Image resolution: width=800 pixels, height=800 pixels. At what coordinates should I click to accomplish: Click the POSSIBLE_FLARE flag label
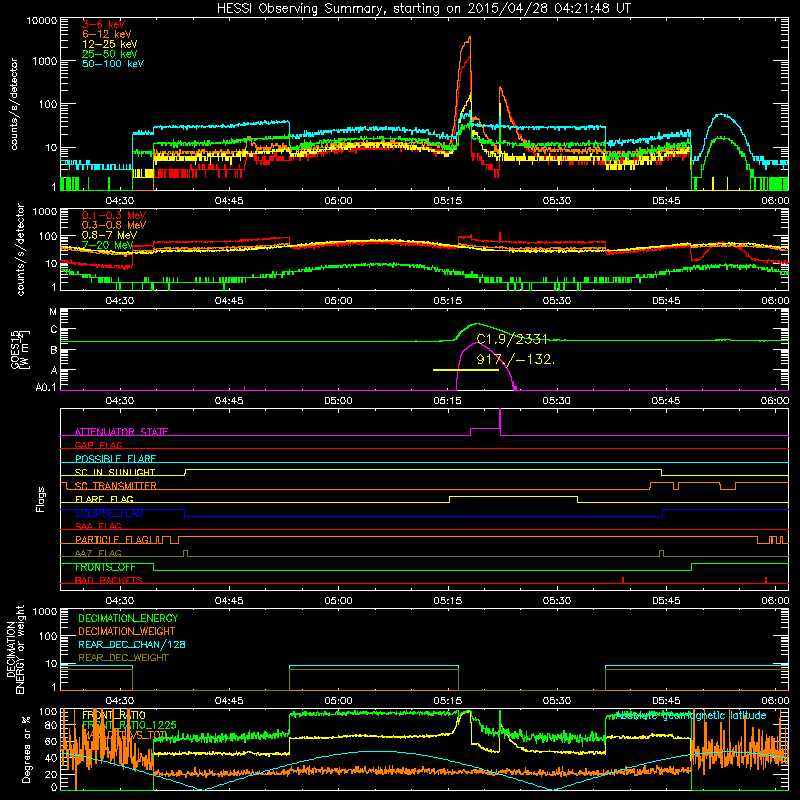point(115,459)
